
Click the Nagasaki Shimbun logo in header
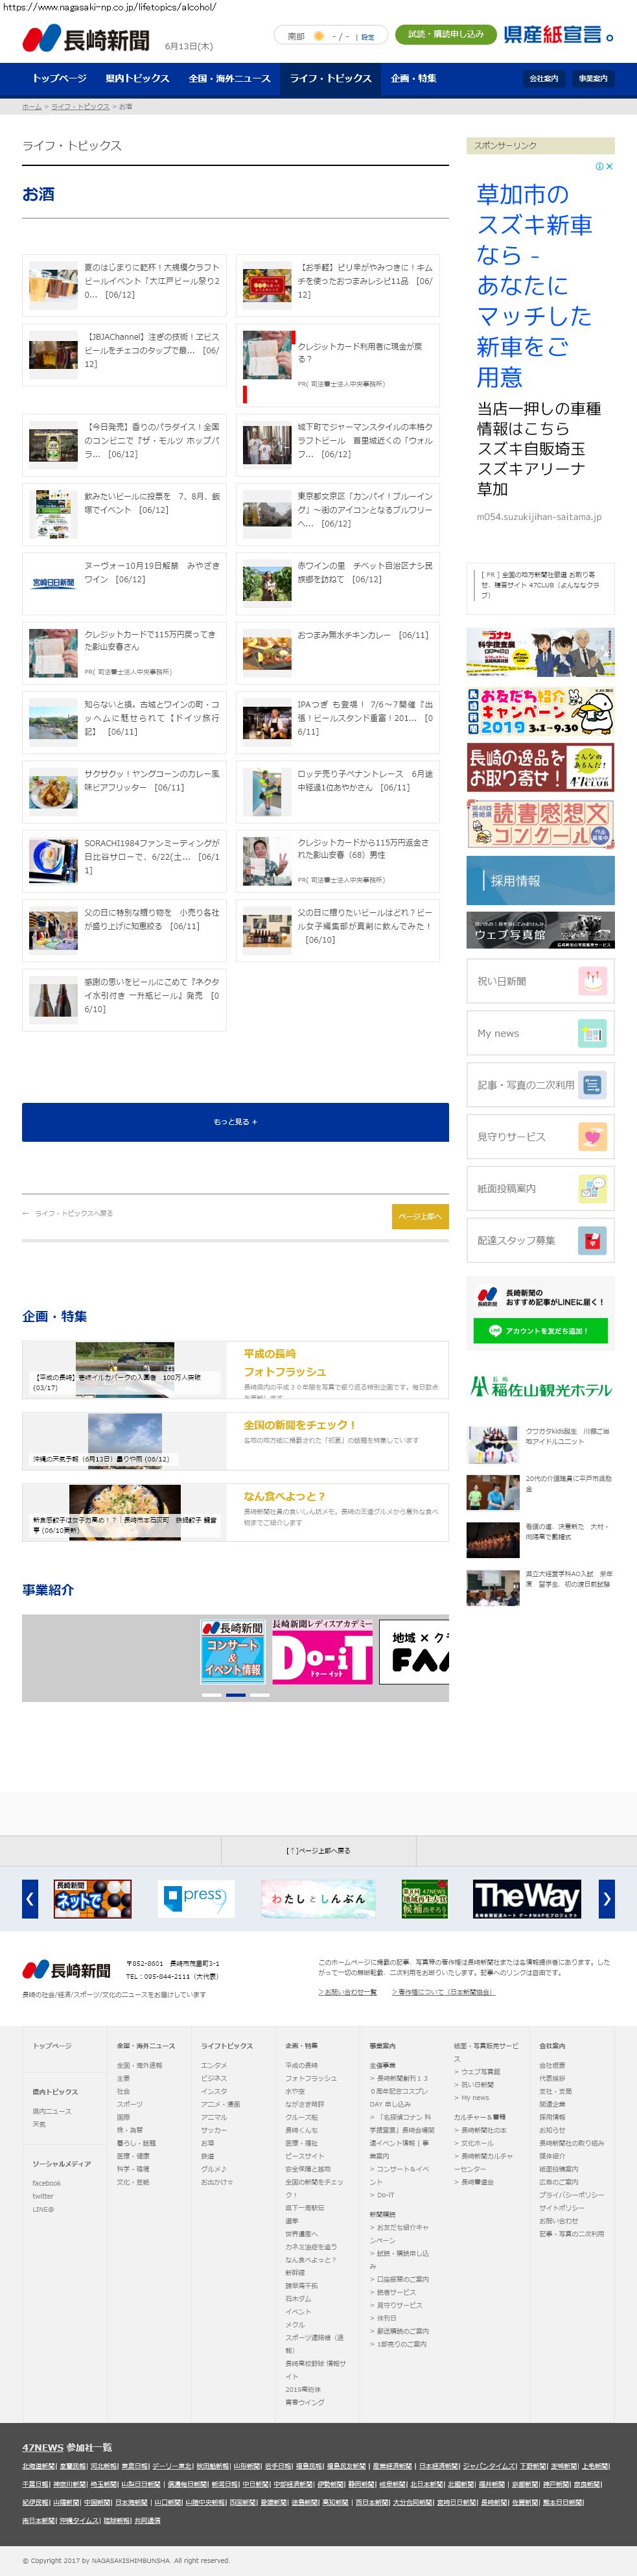(x=86, y=39)
